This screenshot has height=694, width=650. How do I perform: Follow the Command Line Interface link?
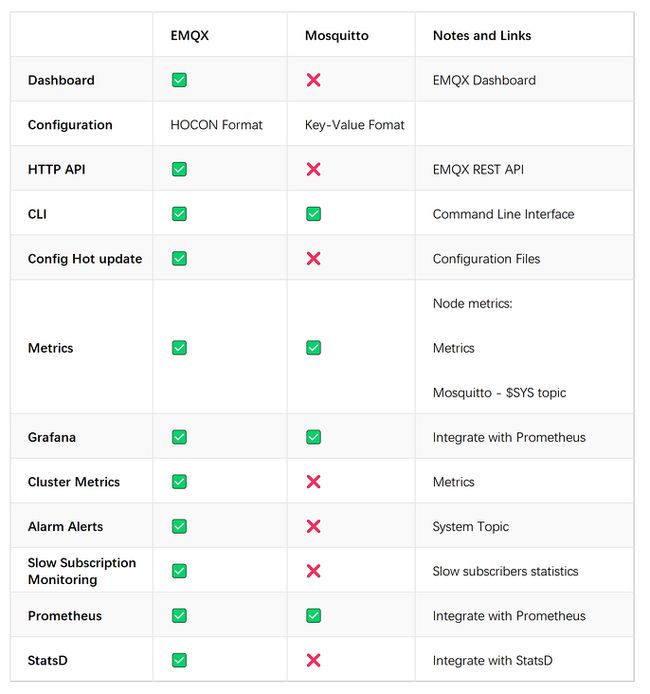coord(503,214)
